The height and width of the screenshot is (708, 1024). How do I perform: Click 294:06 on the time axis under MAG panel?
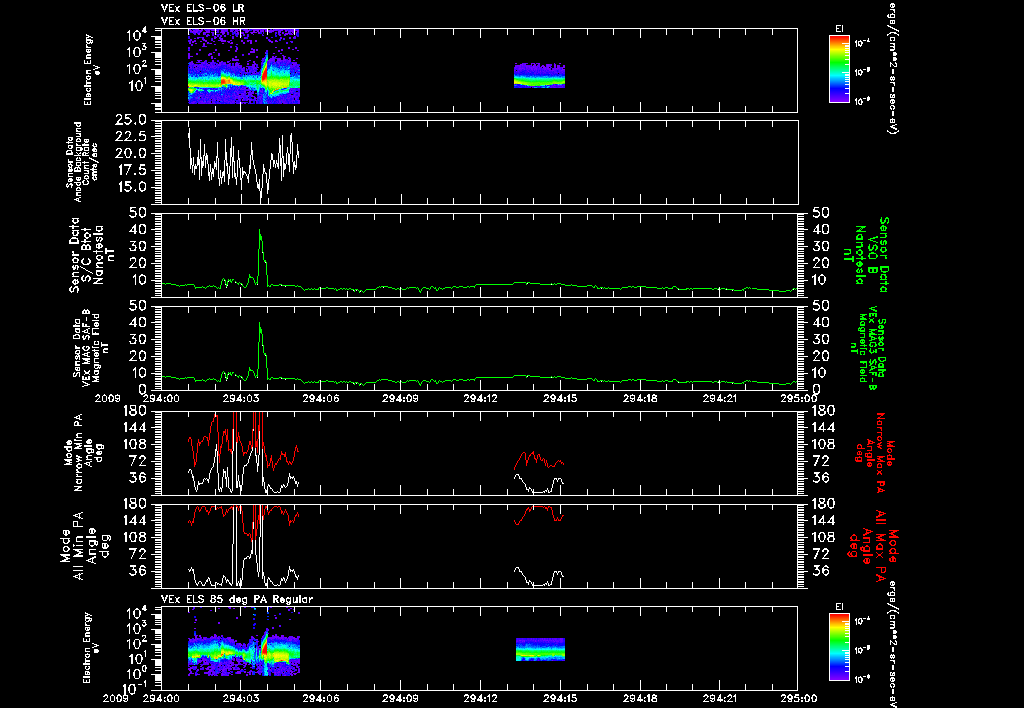pos(321,398)
